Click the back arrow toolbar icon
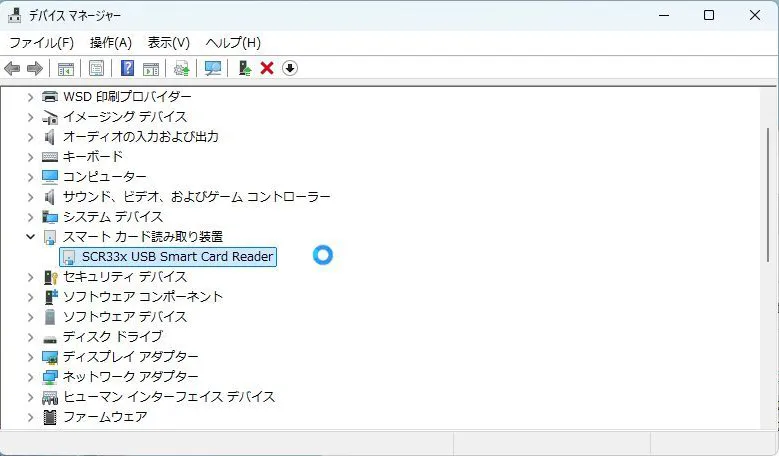The height and width of the screenshot is (456, 779). 12,68
